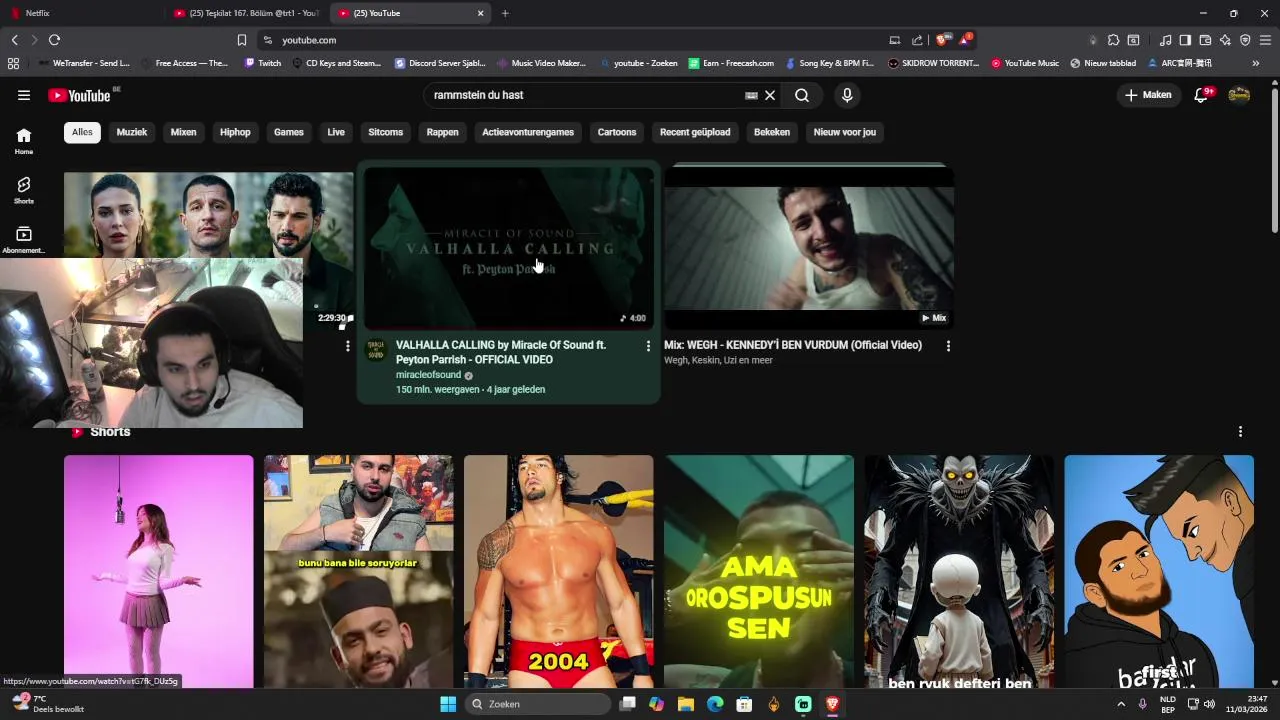Open more options for Valhalla Calling video
Screen dimensions: 1280x720
648,346
